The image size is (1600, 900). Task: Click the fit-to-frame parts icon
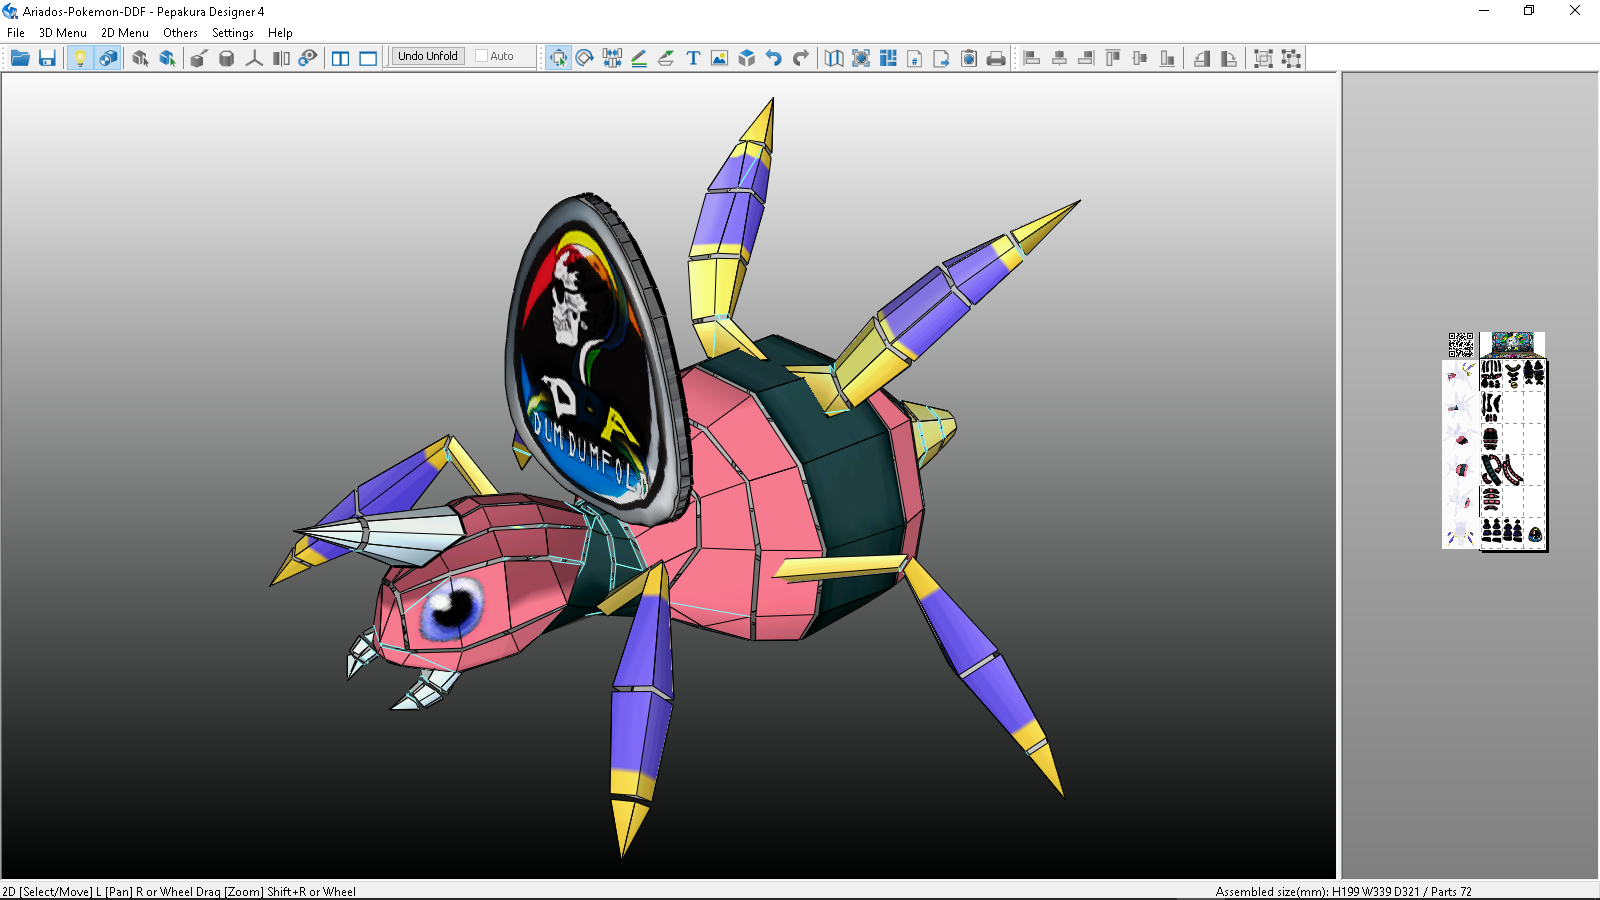click(x=861, y=58)
